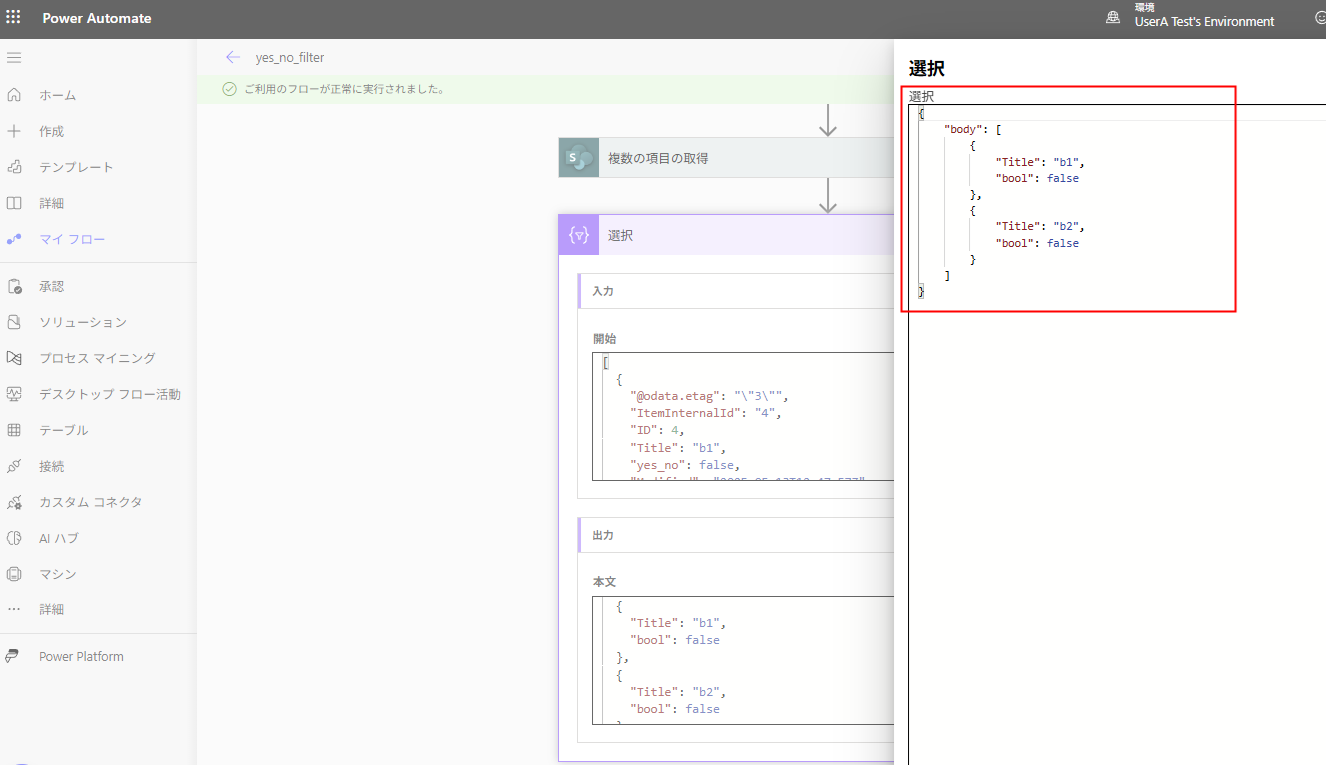The width and height of the screenshot is (1326, 765).
Task: Open the Microsoft app launcher waffle menu
Action: [14, 18]
